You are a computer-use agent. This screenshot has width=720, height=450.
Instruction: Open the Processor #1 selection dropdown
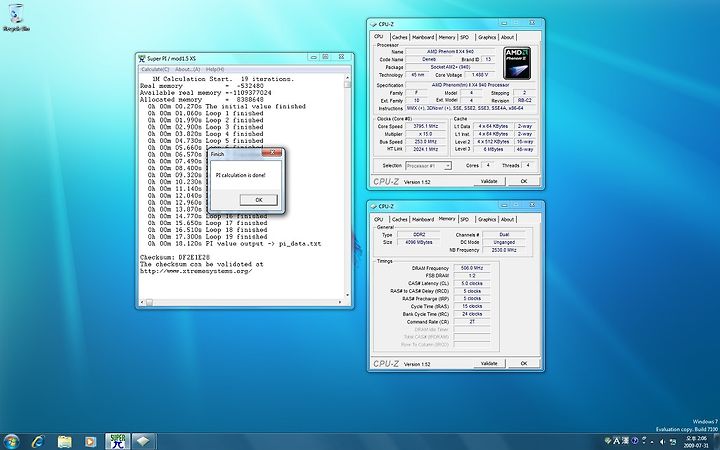point(428,166)
